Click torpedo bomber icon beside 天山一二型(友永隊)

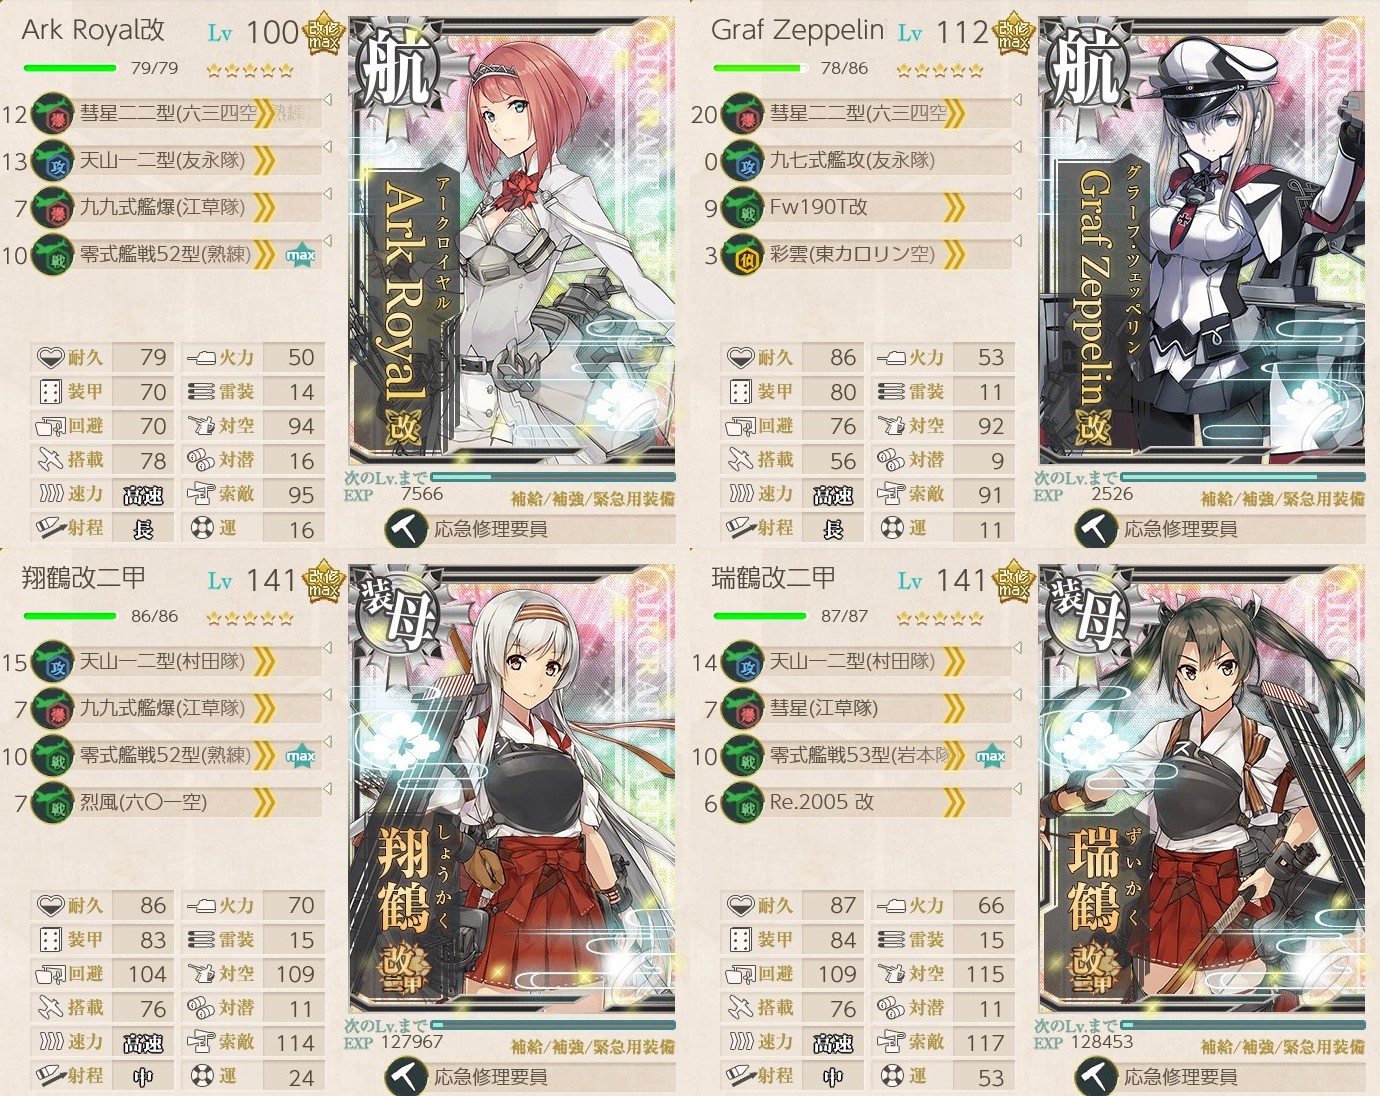pos(51,161)
